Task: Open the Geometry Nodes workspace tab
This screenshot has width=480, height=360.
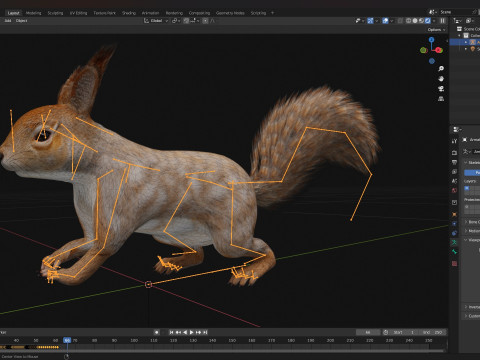Action: click(230, 13)
